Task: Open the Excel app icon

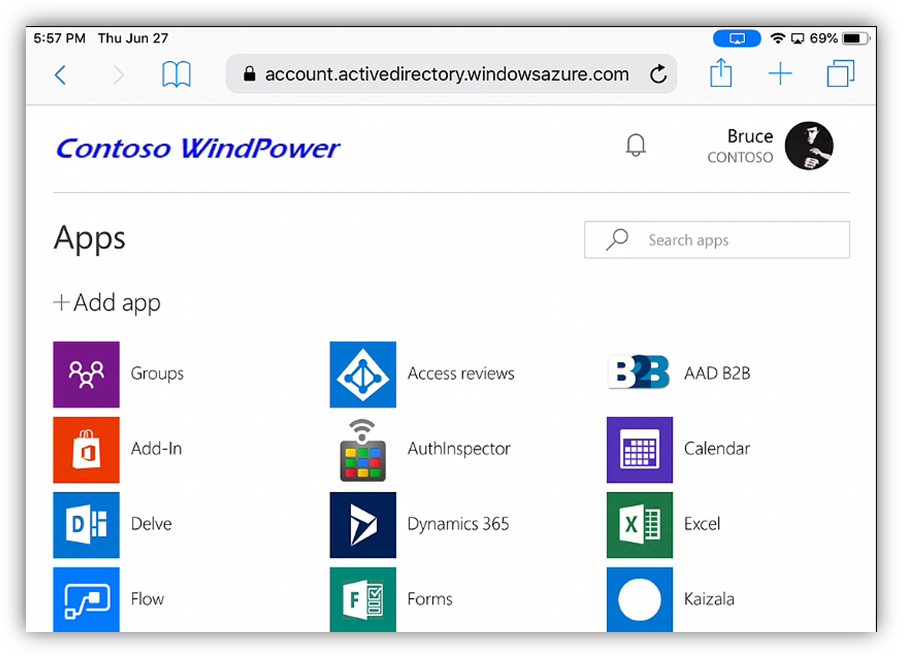Action: pyautogui.click(x=640, y=525)
